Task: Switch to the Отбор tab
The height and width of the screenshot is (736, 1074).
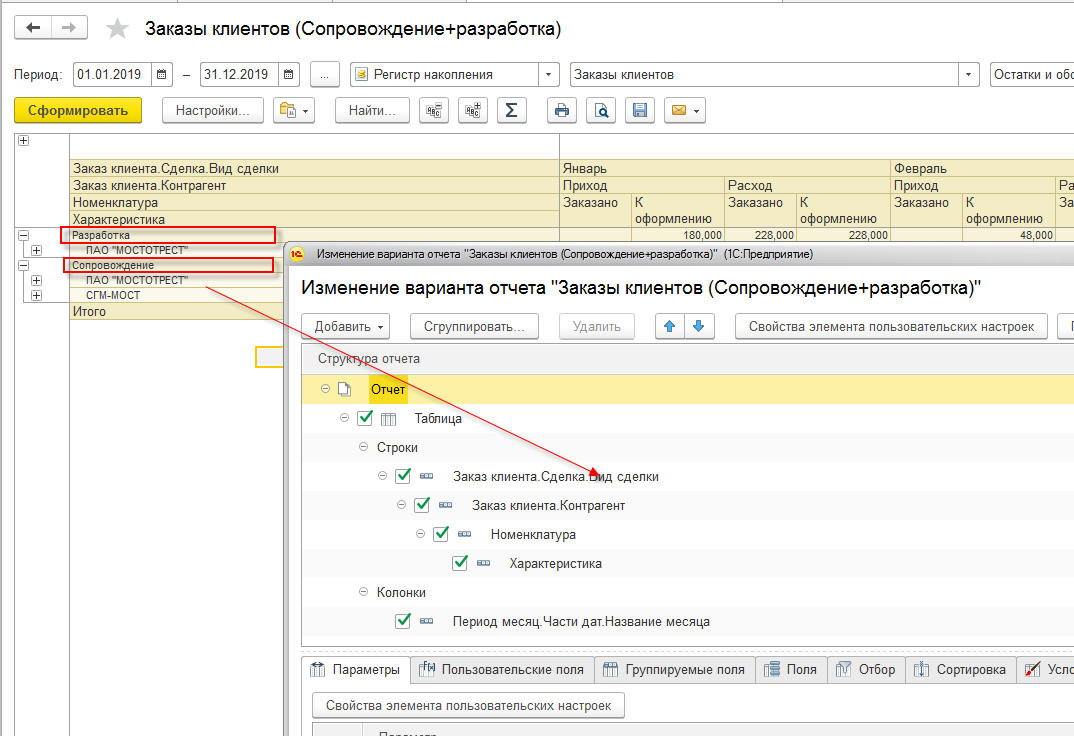Action: 866,670
